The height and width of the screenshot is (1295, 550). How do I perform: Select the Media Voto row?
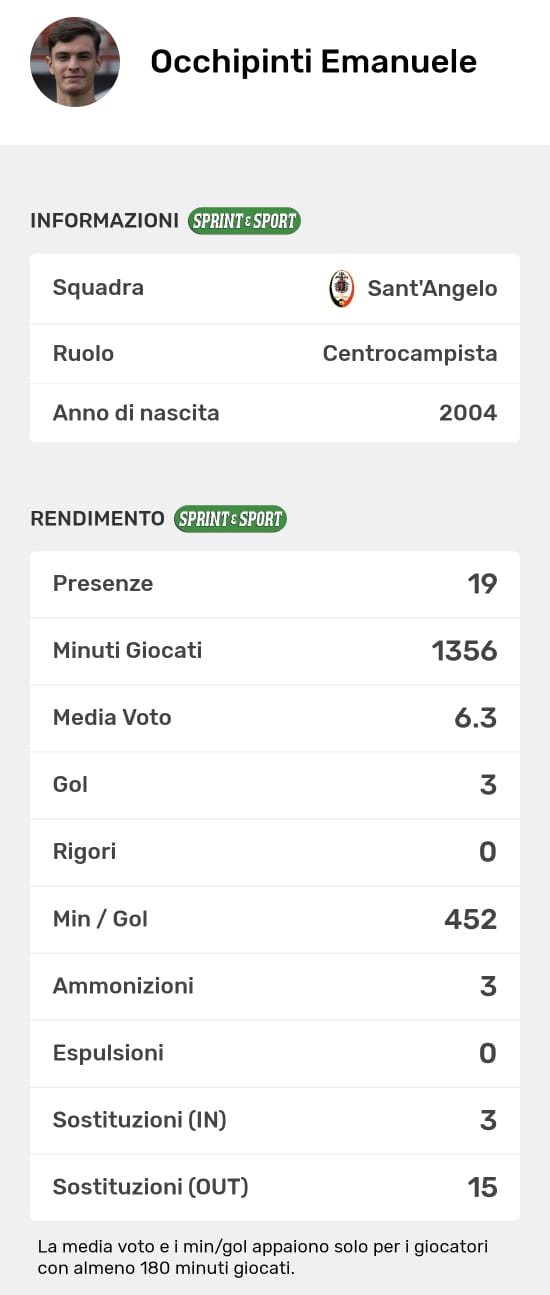(x=275, y=718)
